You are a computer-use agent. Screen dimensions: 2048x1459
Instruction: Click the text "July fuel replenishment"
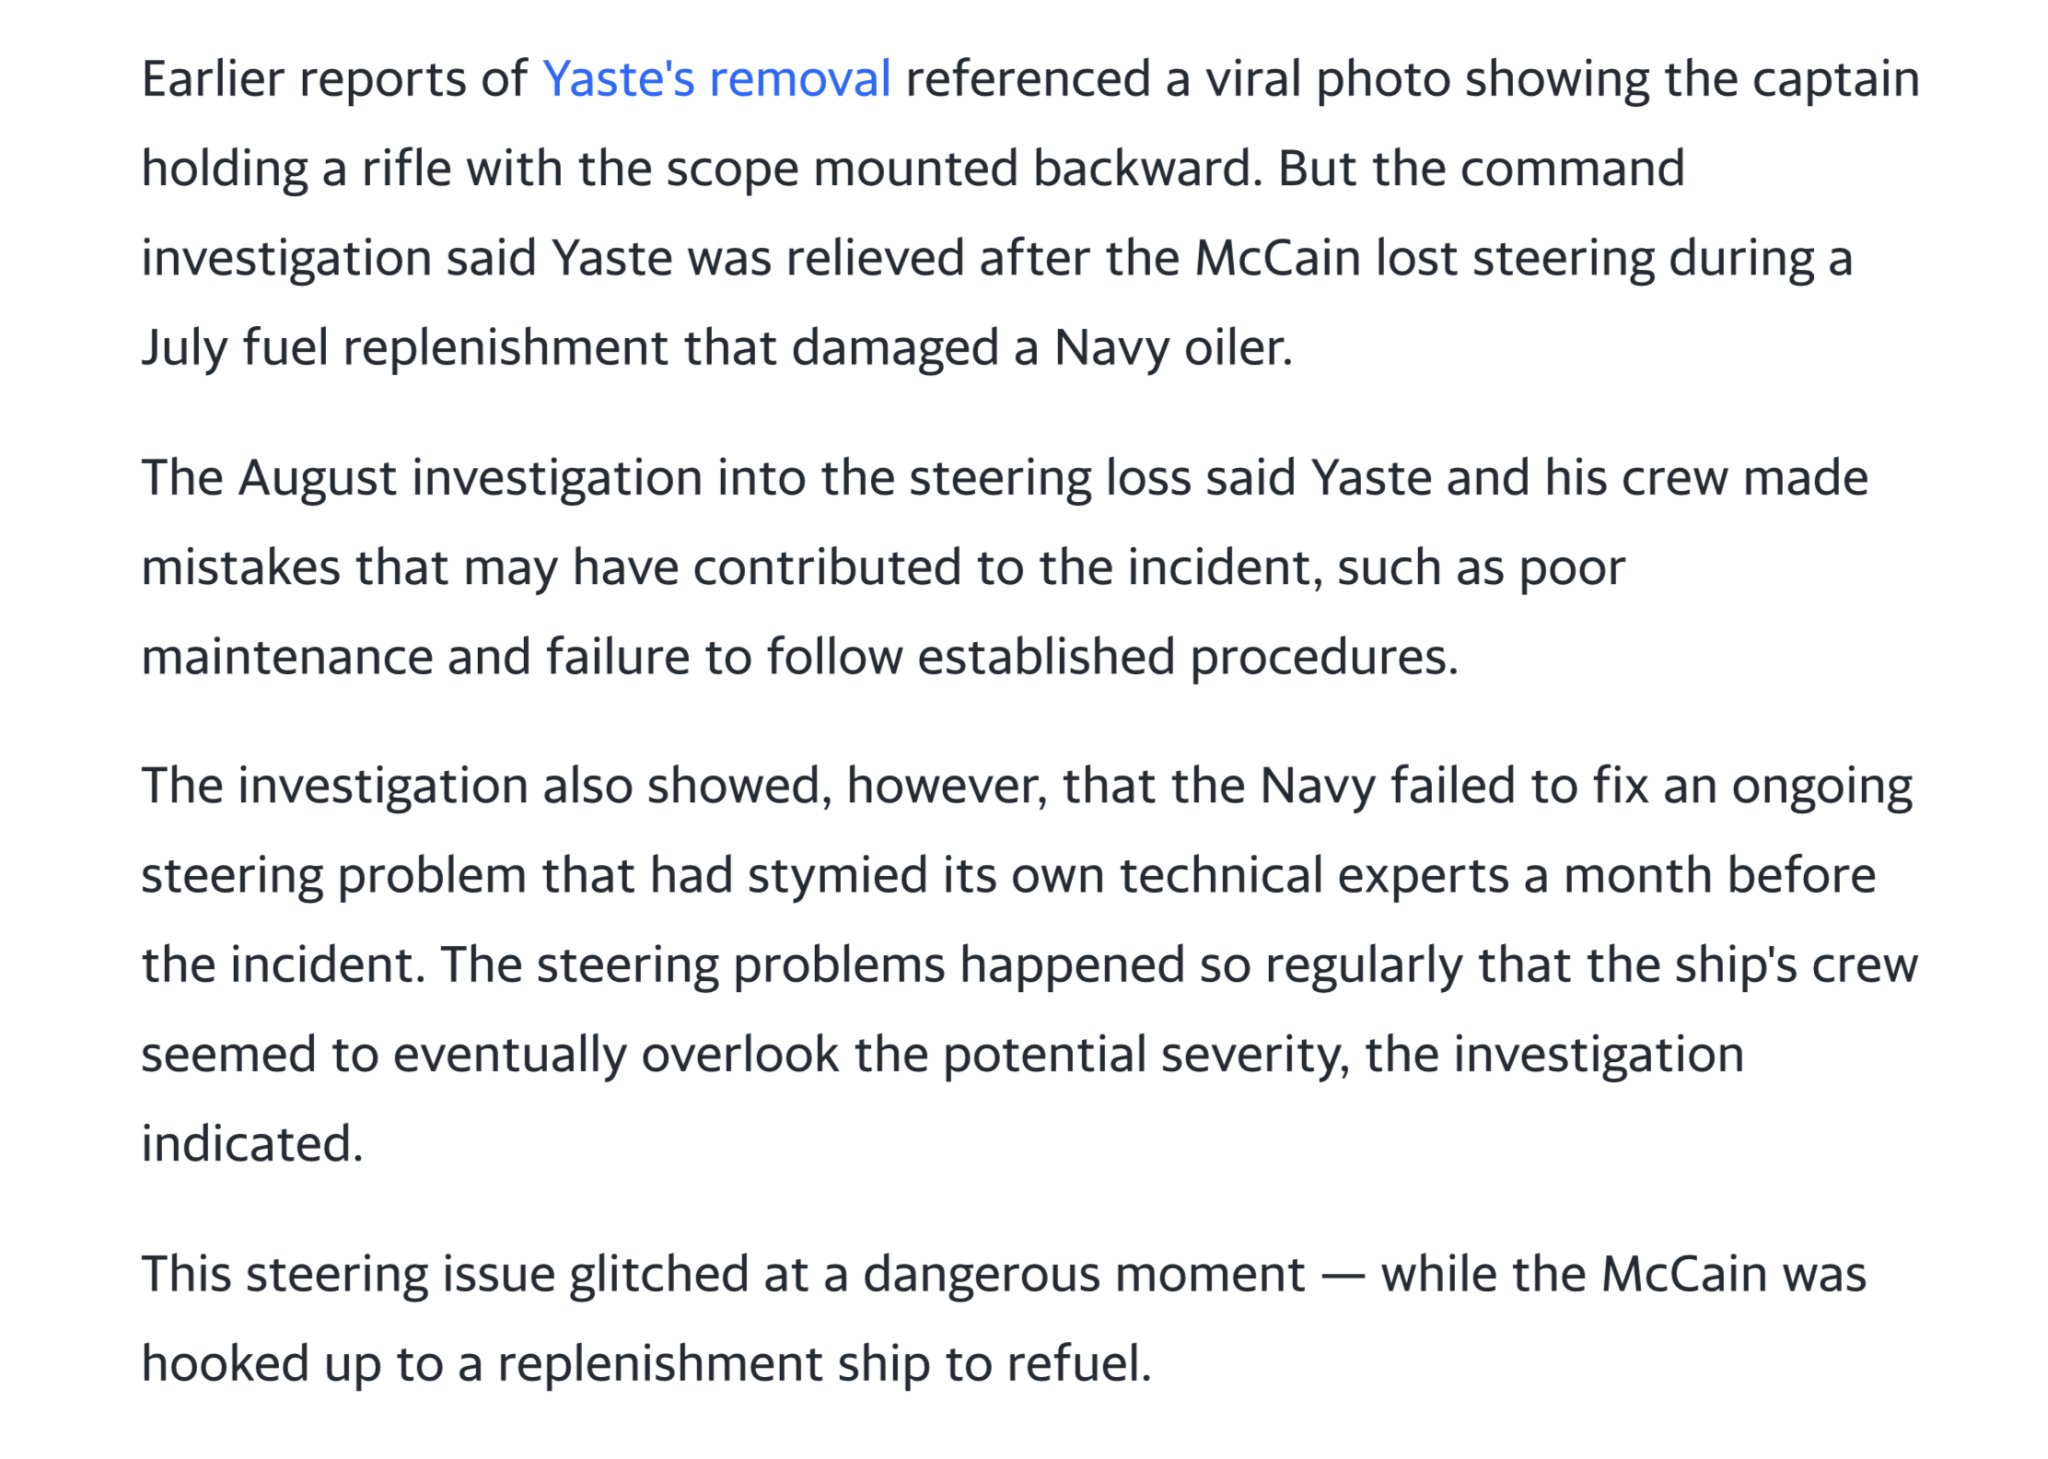[x=405, y=348]
